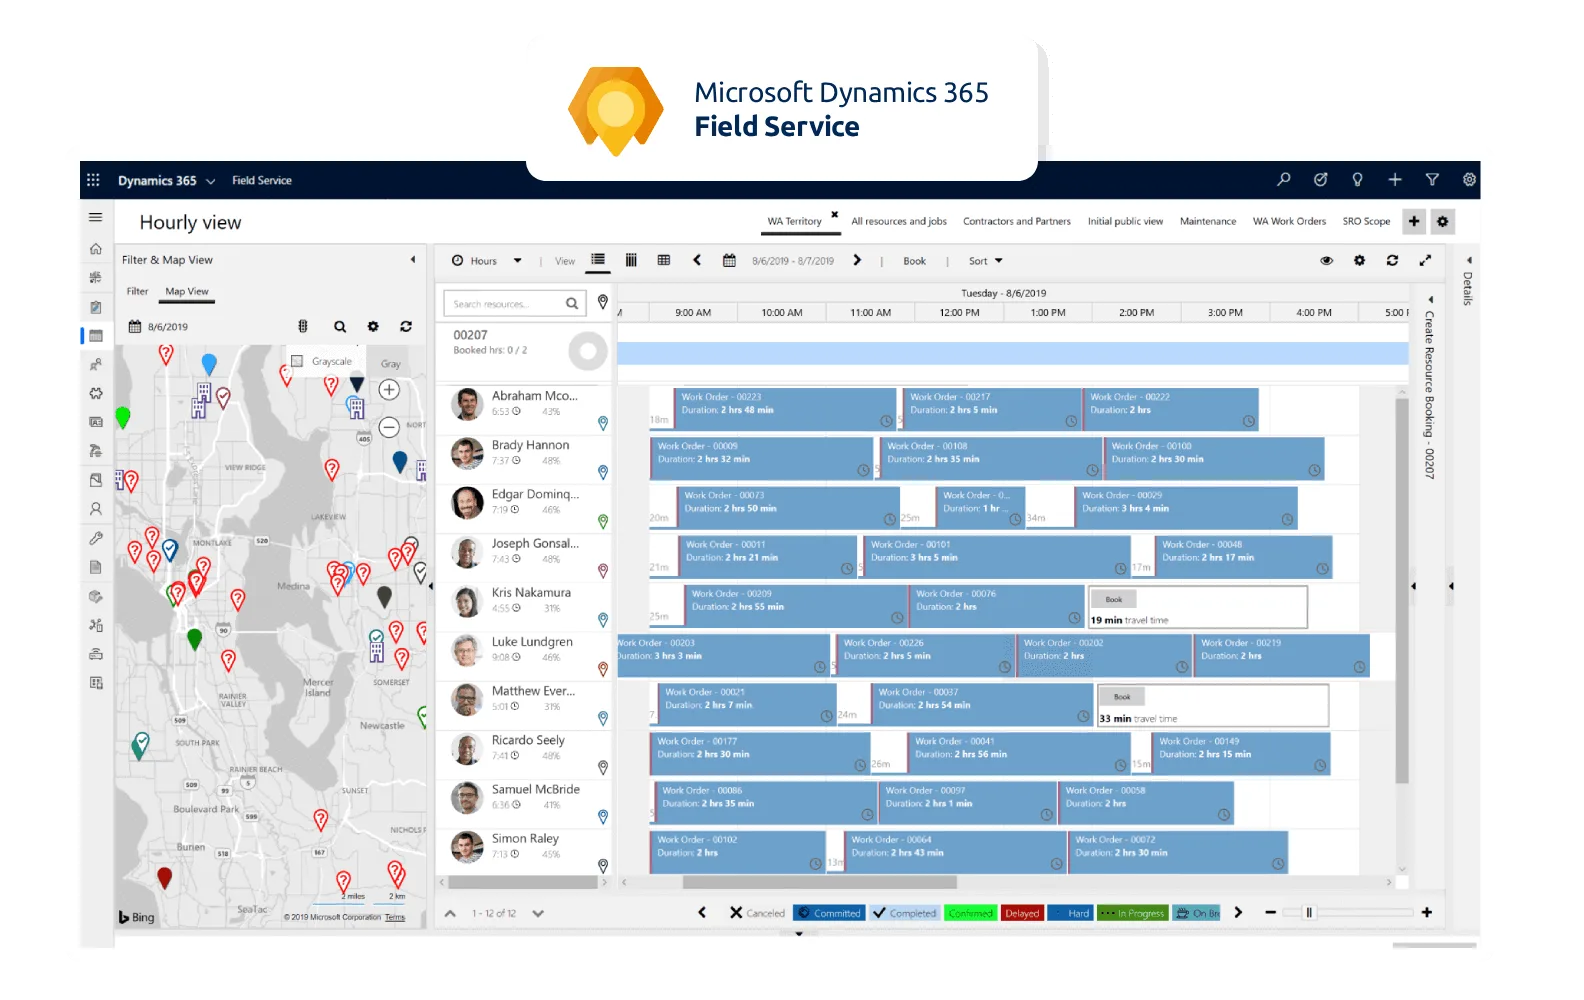Refresh the schedule board
Image resolution: width=1584 pixels, height=1000 pixels.
(x=1392, y=261)
